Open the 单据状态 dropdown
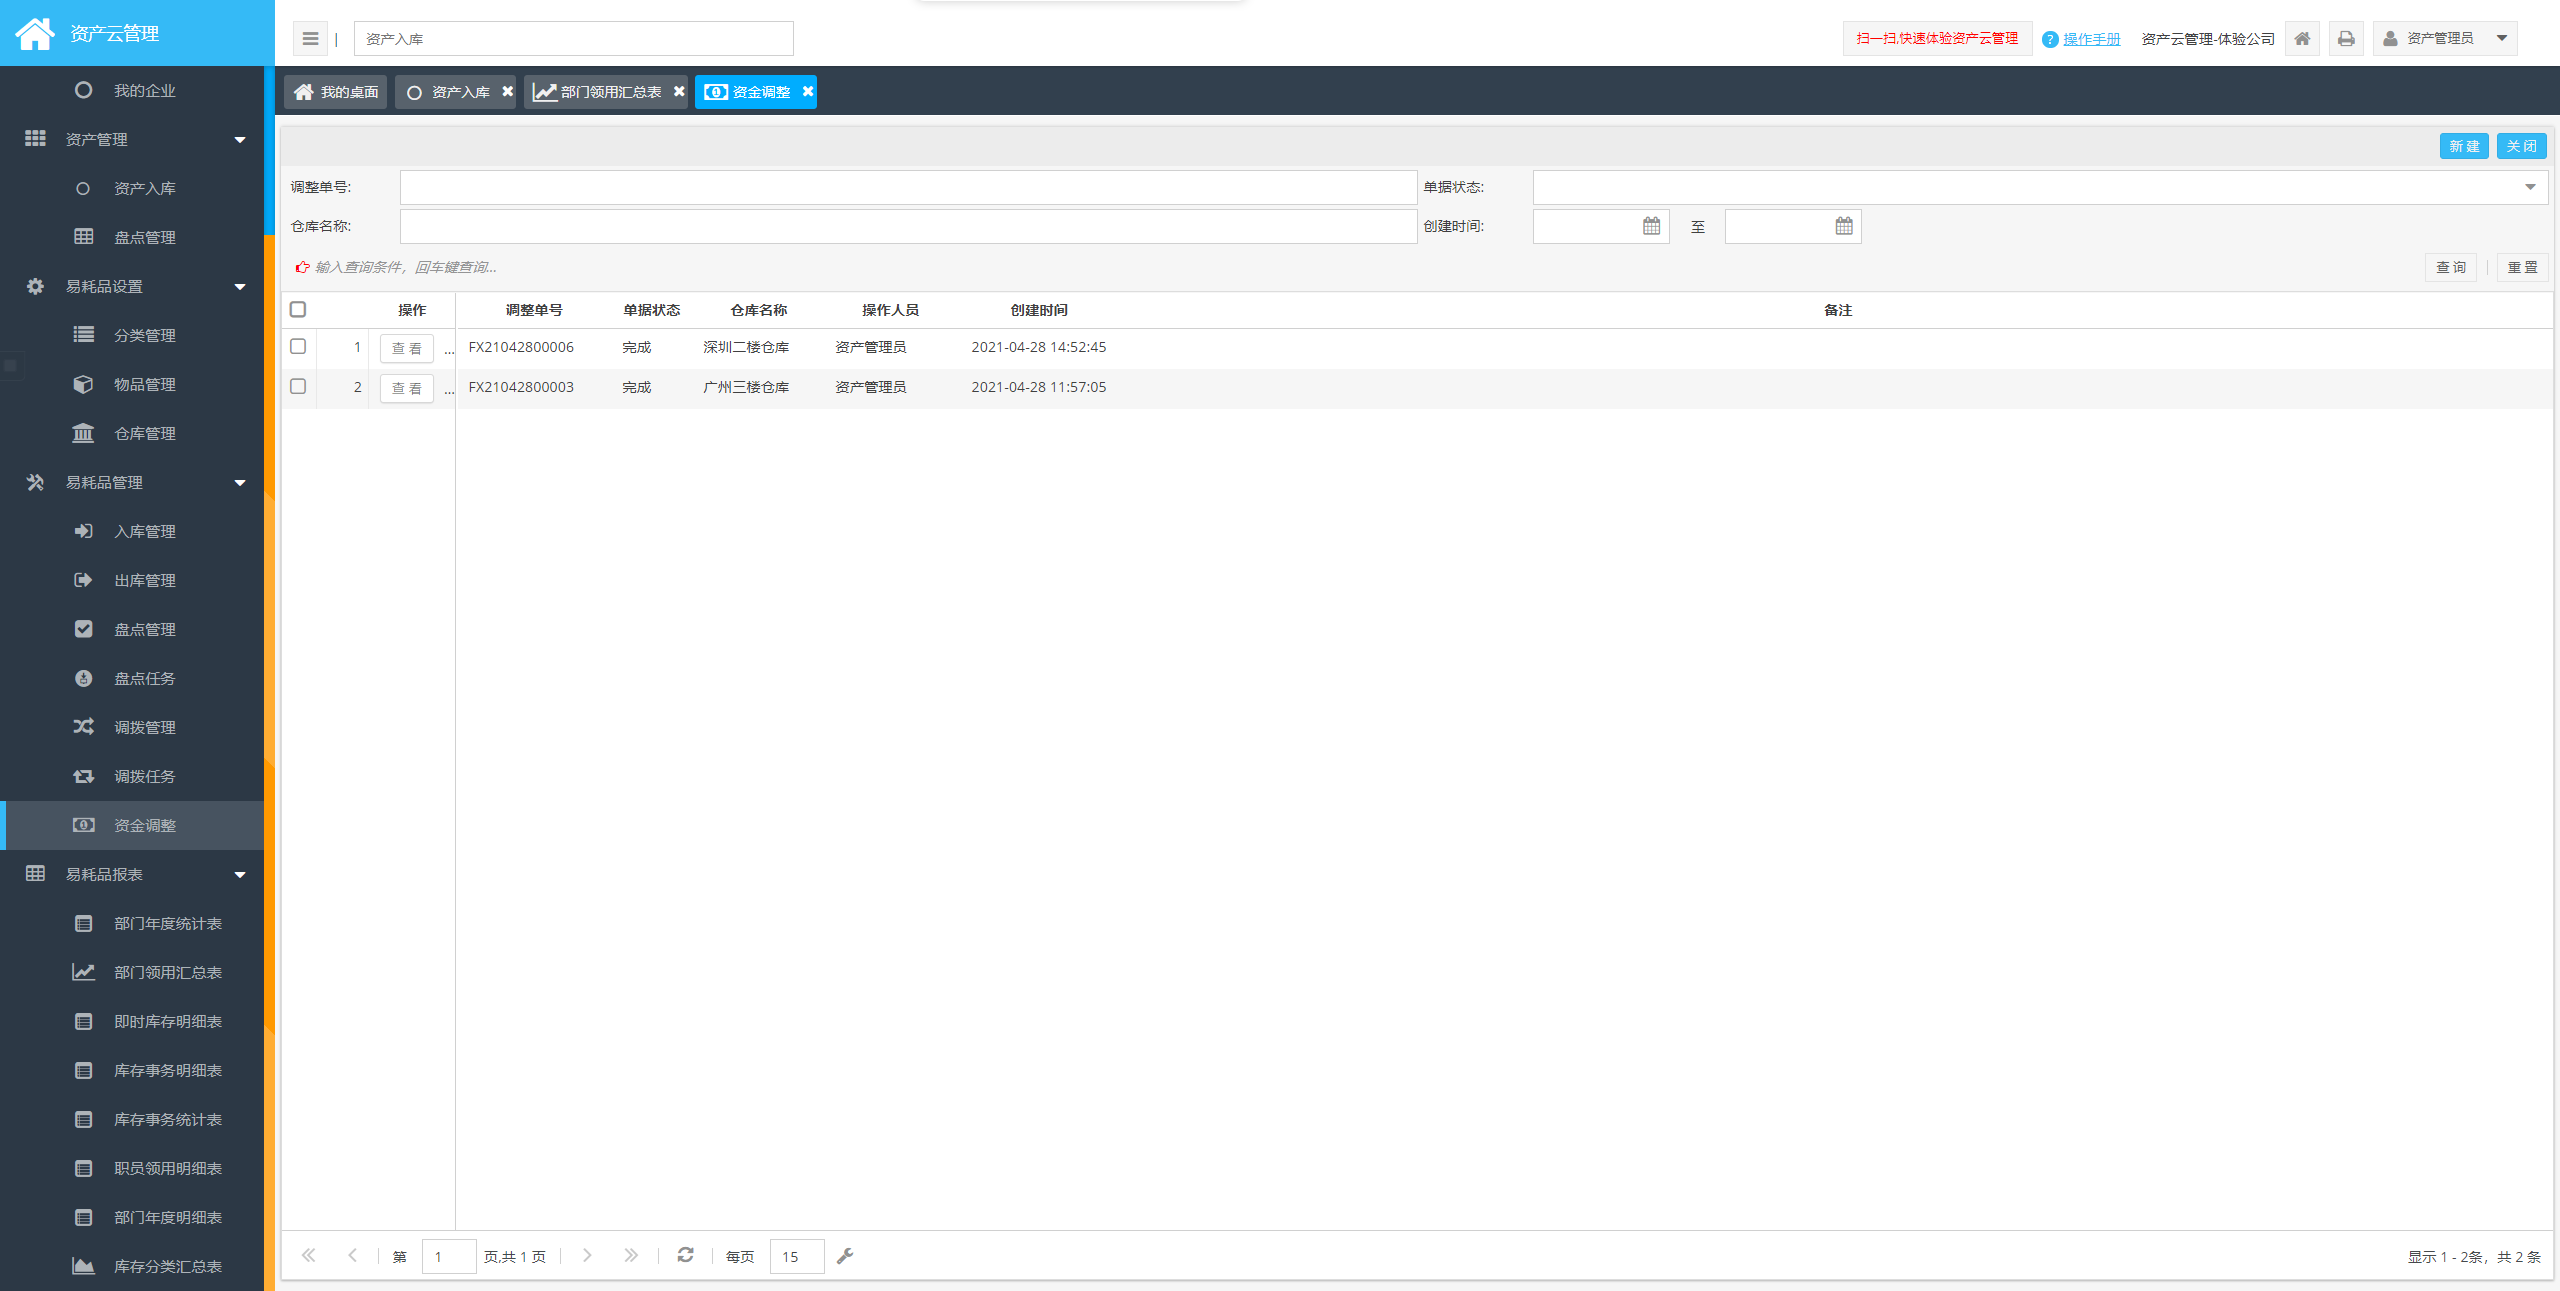This screenshot has width=2560, height=1291. [x=2040, y=187]
